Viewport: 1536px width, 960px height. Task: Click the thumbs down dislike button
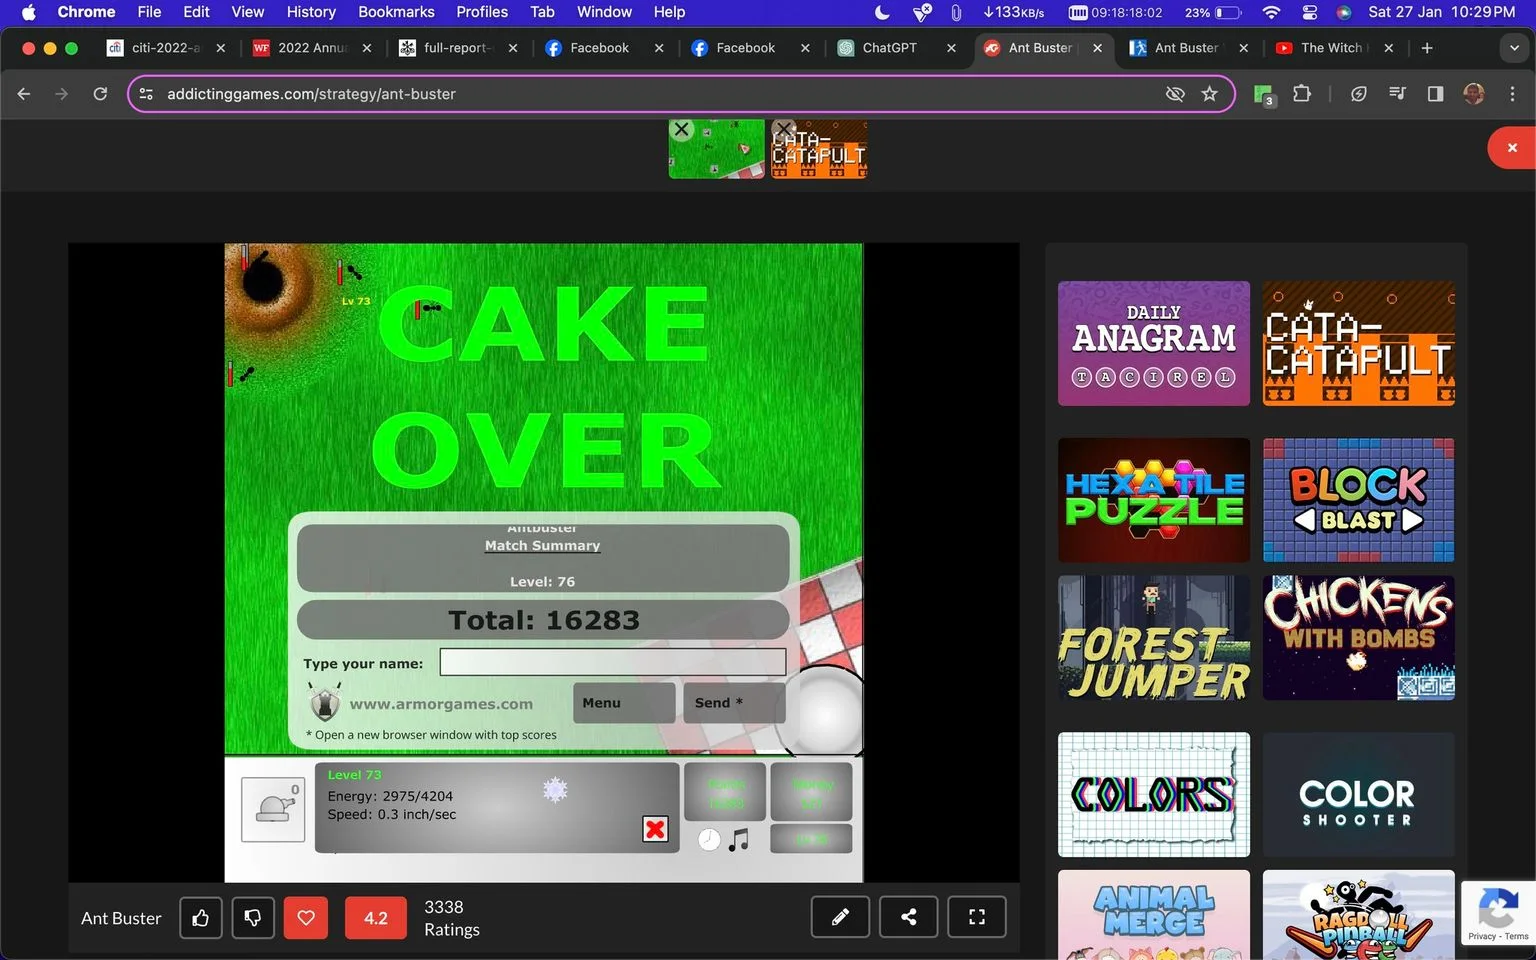click(x=253, y=918)
